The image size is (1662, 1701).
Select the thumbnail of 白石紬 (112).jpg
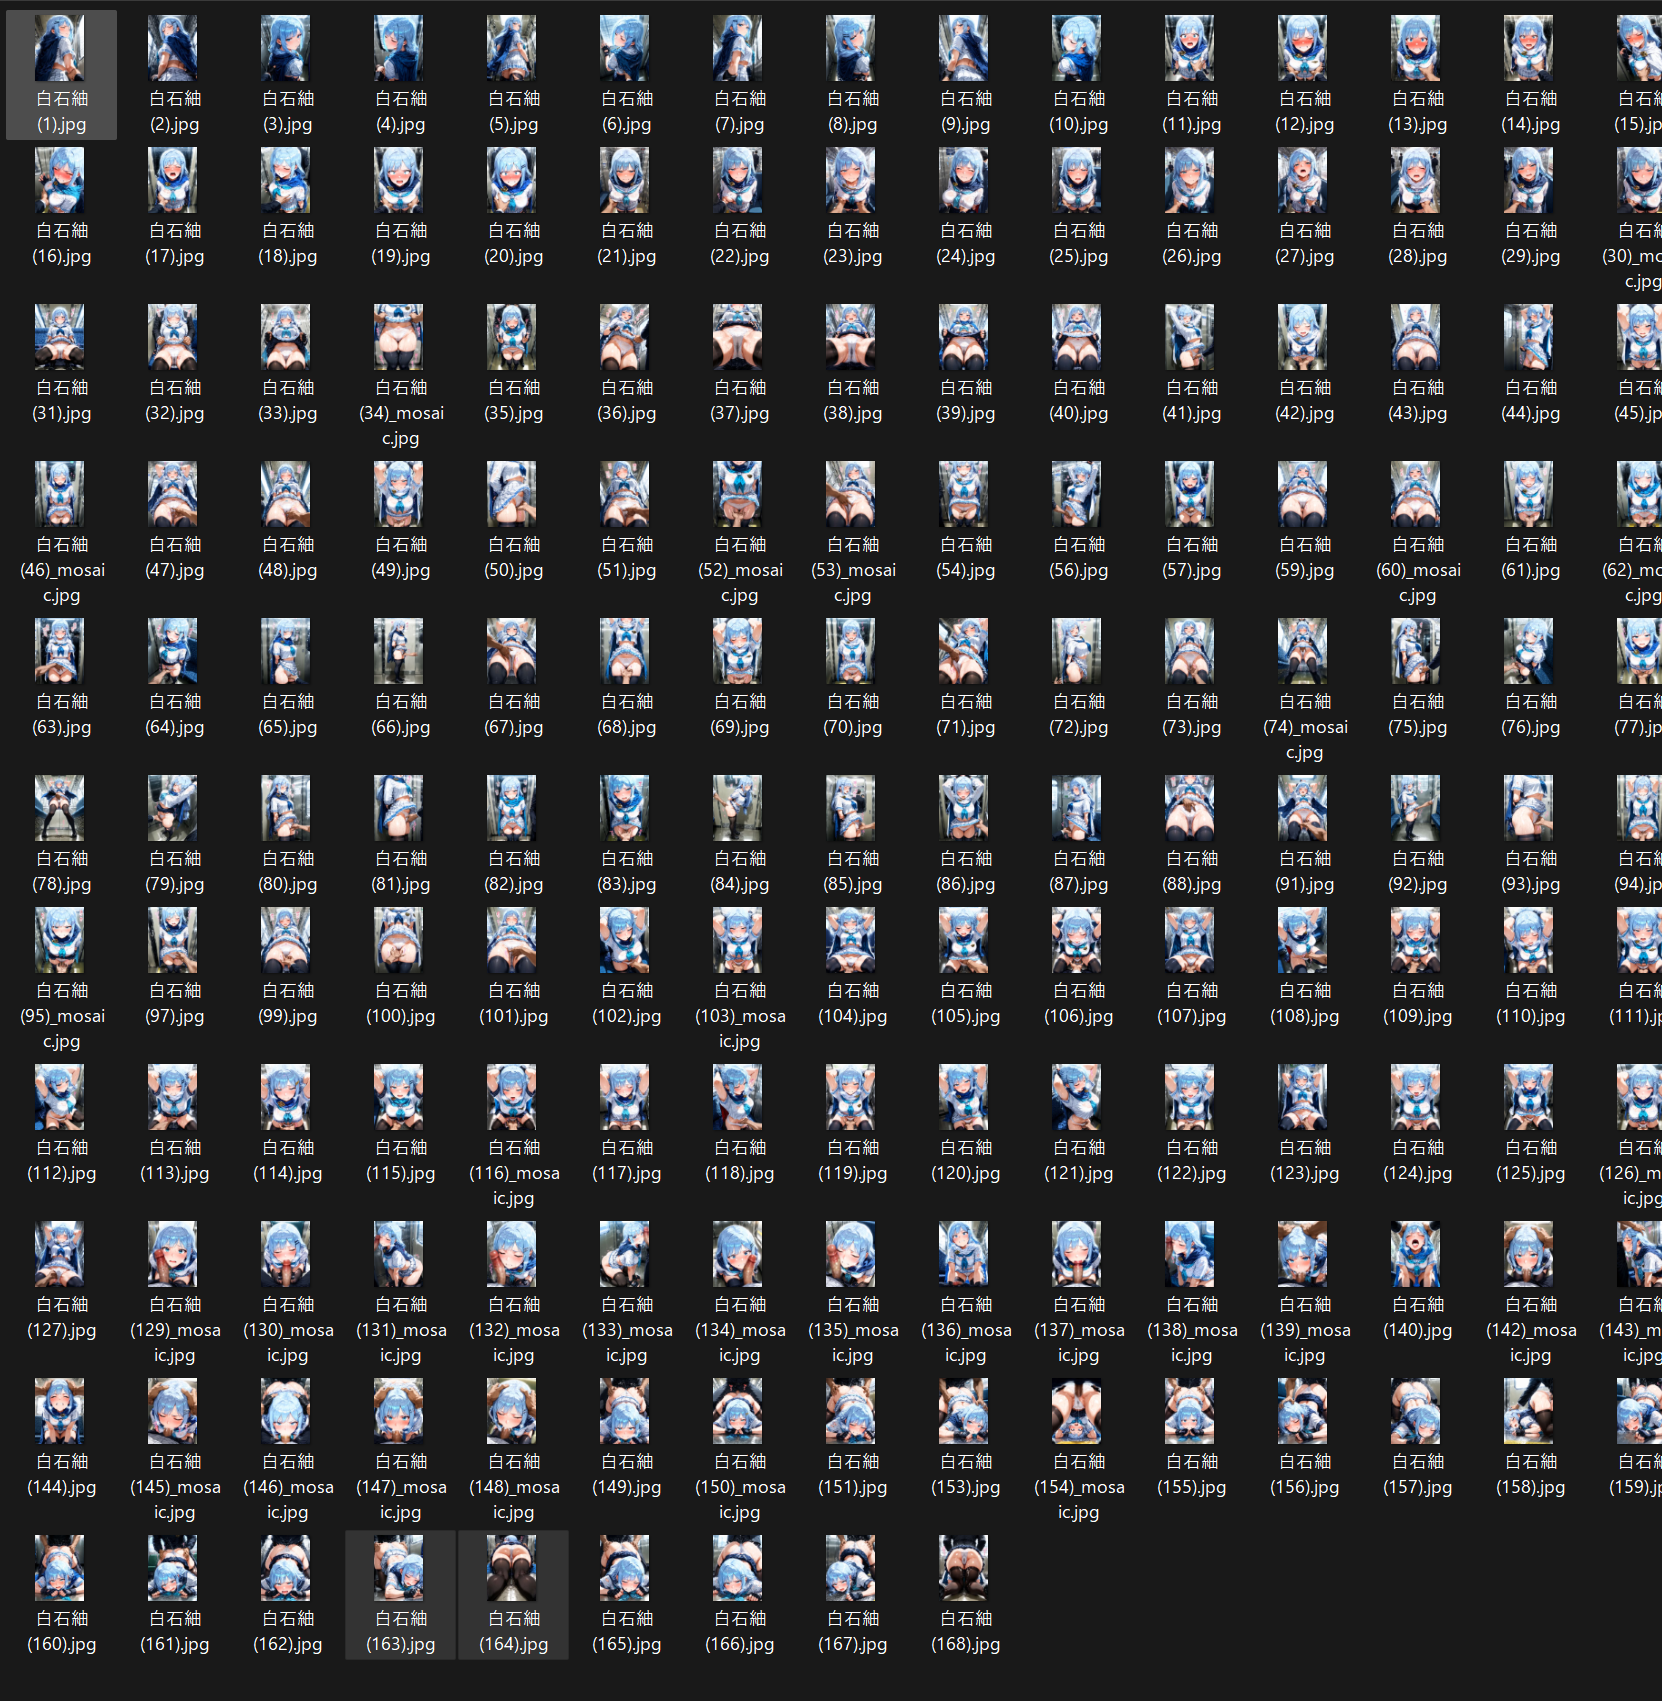pos(60,1097)
